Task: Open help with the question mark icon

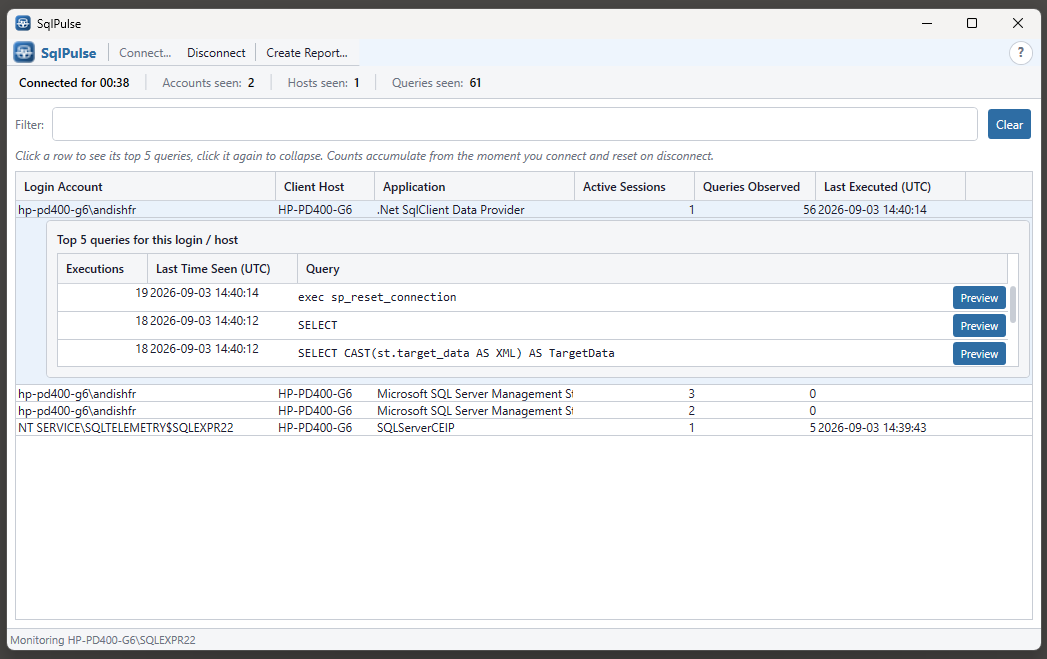Action: (1020, 52)
